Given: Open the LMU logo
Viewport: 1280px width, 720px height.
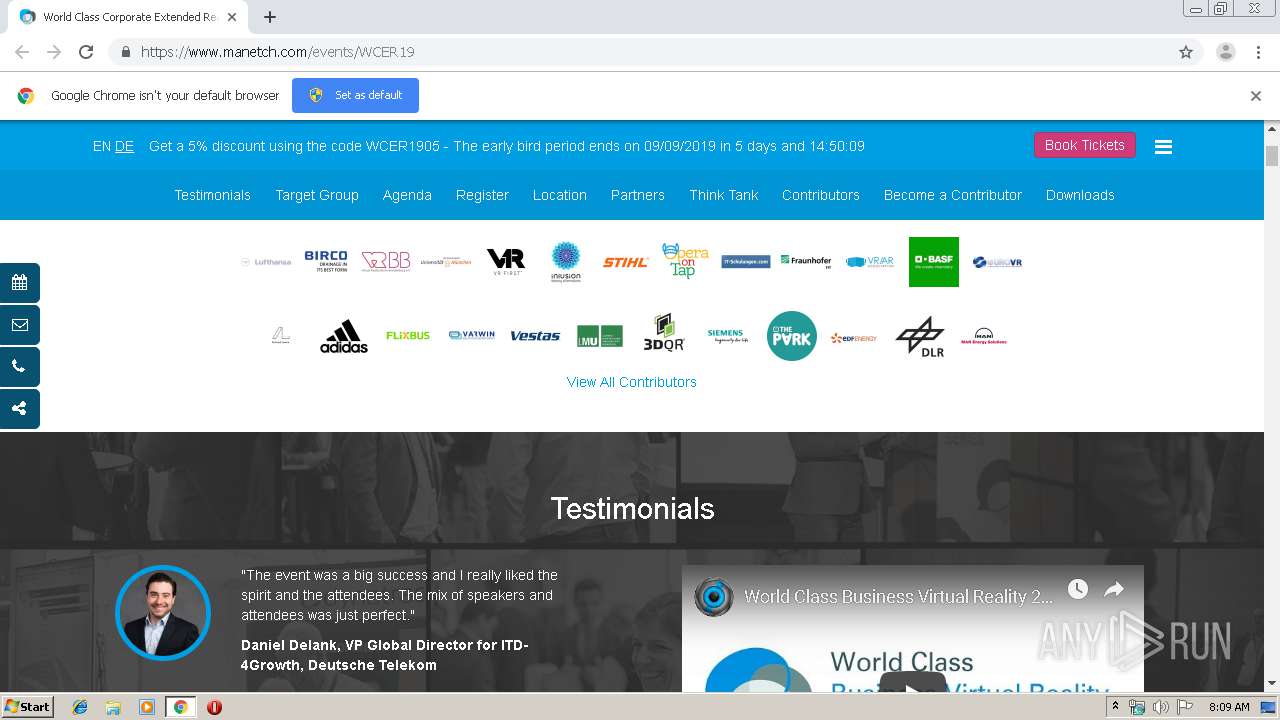Looking at the screenshot, I should 600,336.
